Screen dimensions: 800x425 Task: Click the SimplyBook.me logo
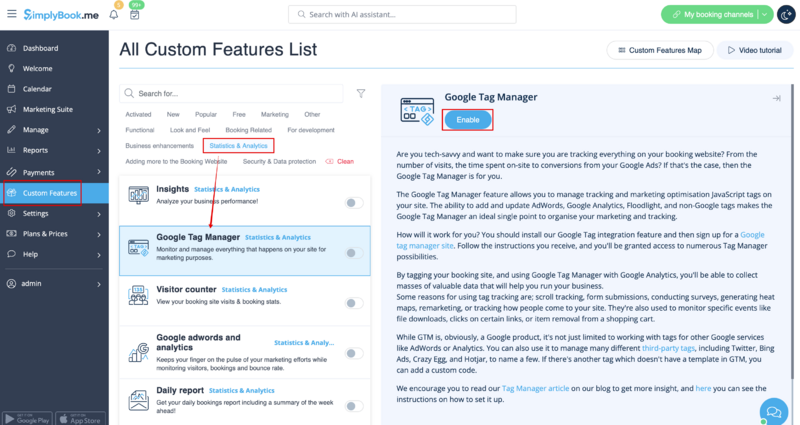click(61, 15)
